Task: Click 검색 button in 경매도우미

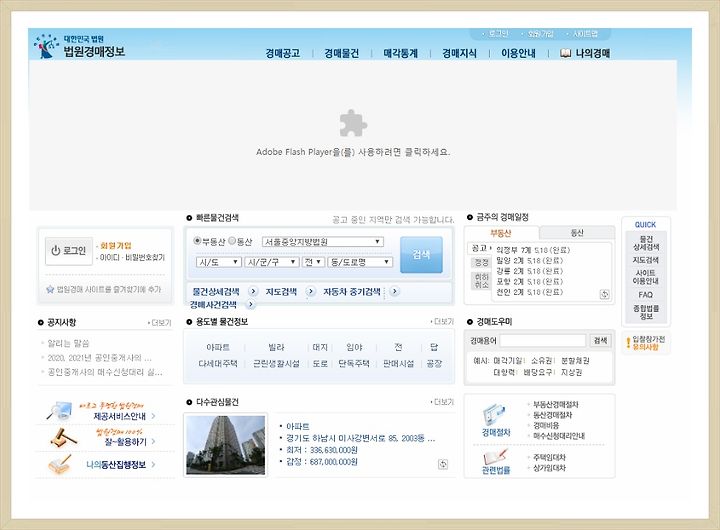Action: tap(600, 340)
